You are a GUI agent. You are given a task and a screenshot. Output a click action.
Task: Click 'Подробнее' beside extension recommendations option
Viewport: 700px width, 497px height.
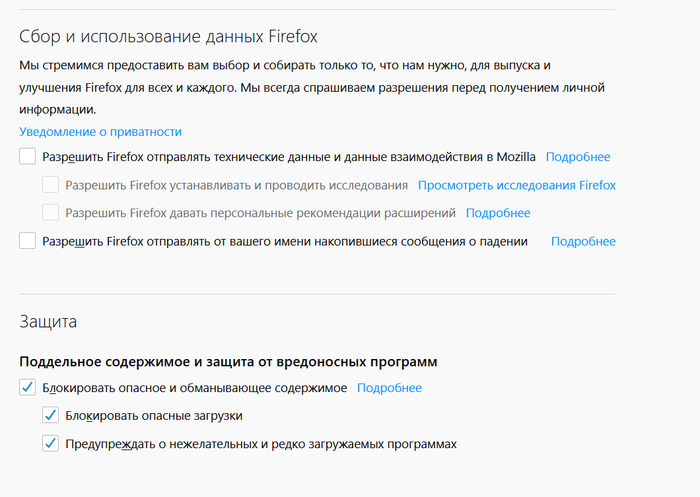click(x=498, y=213)
